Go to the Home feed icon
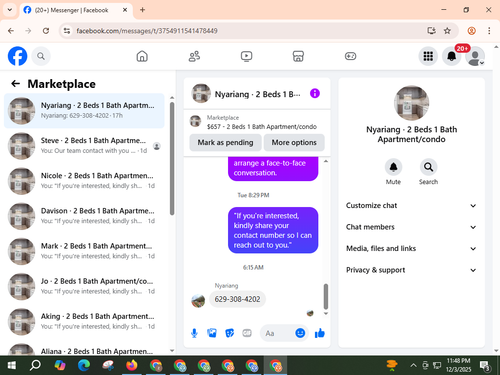500x375 pixels. tap(142, 56)
